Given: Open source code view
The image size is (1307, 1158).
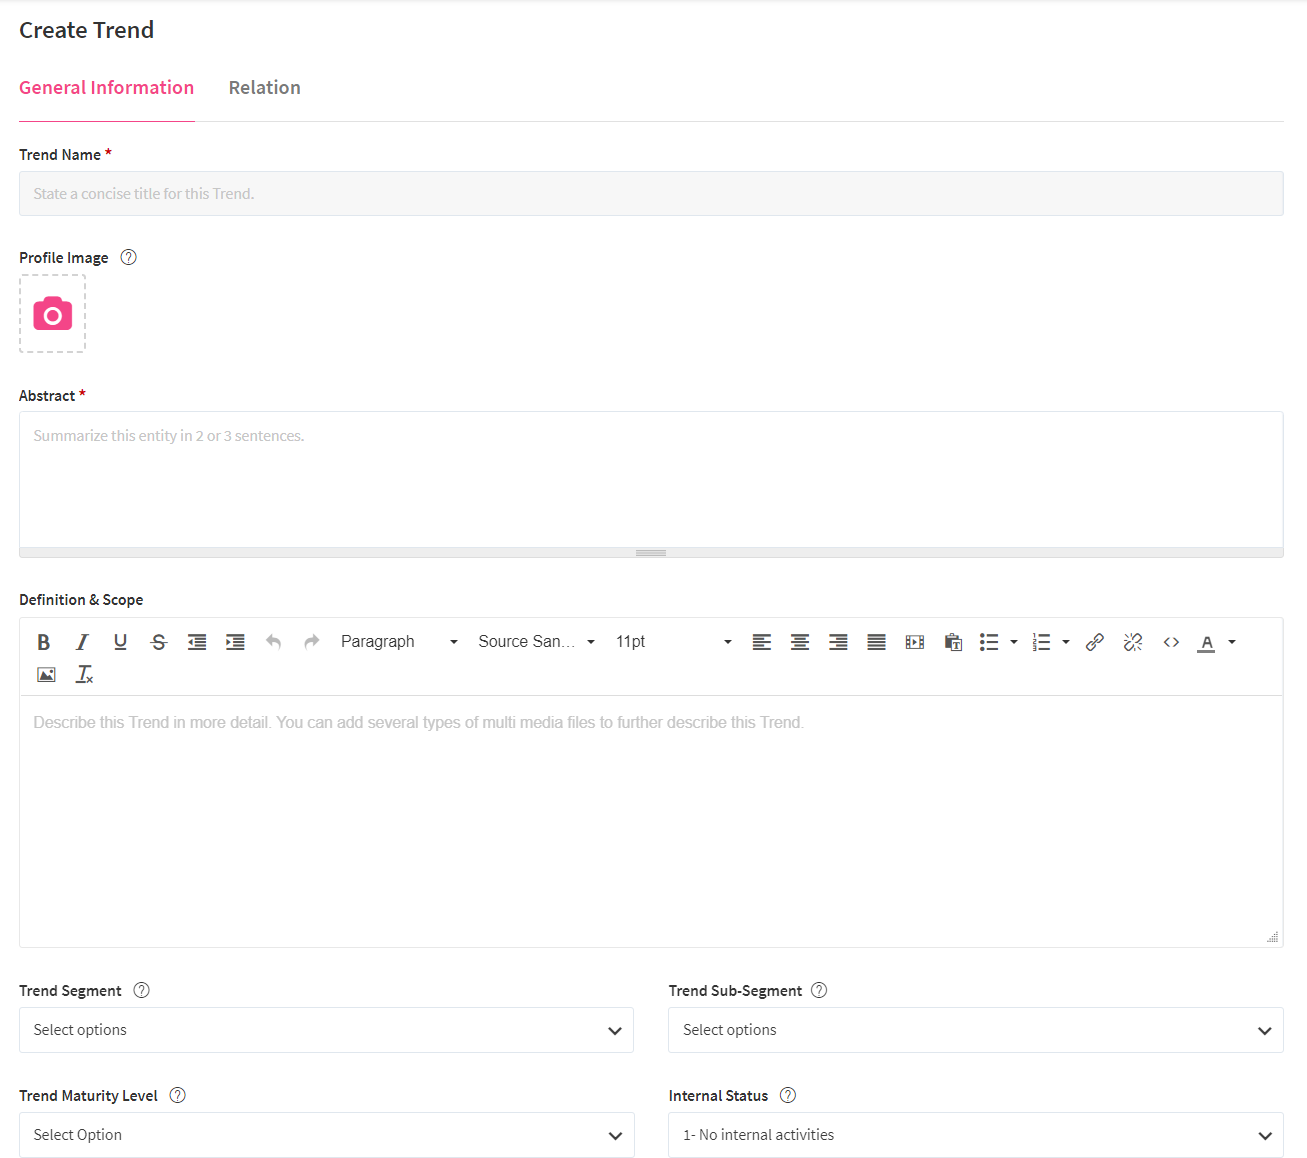Looking at the screenshot, I should 1171,642.
